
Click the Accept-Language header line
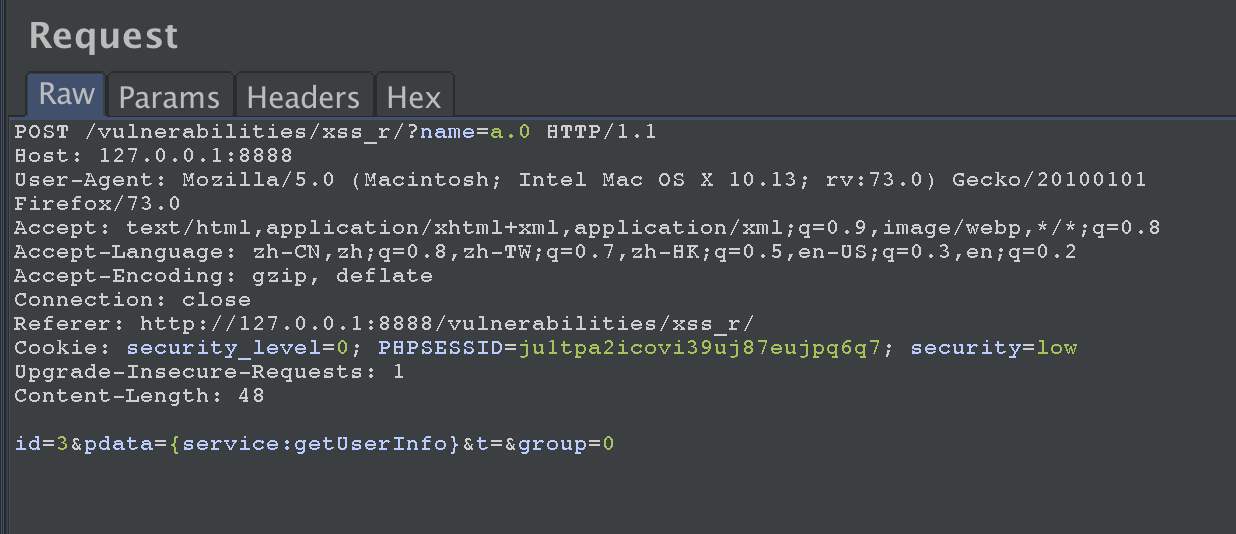(x=545, y=252)
